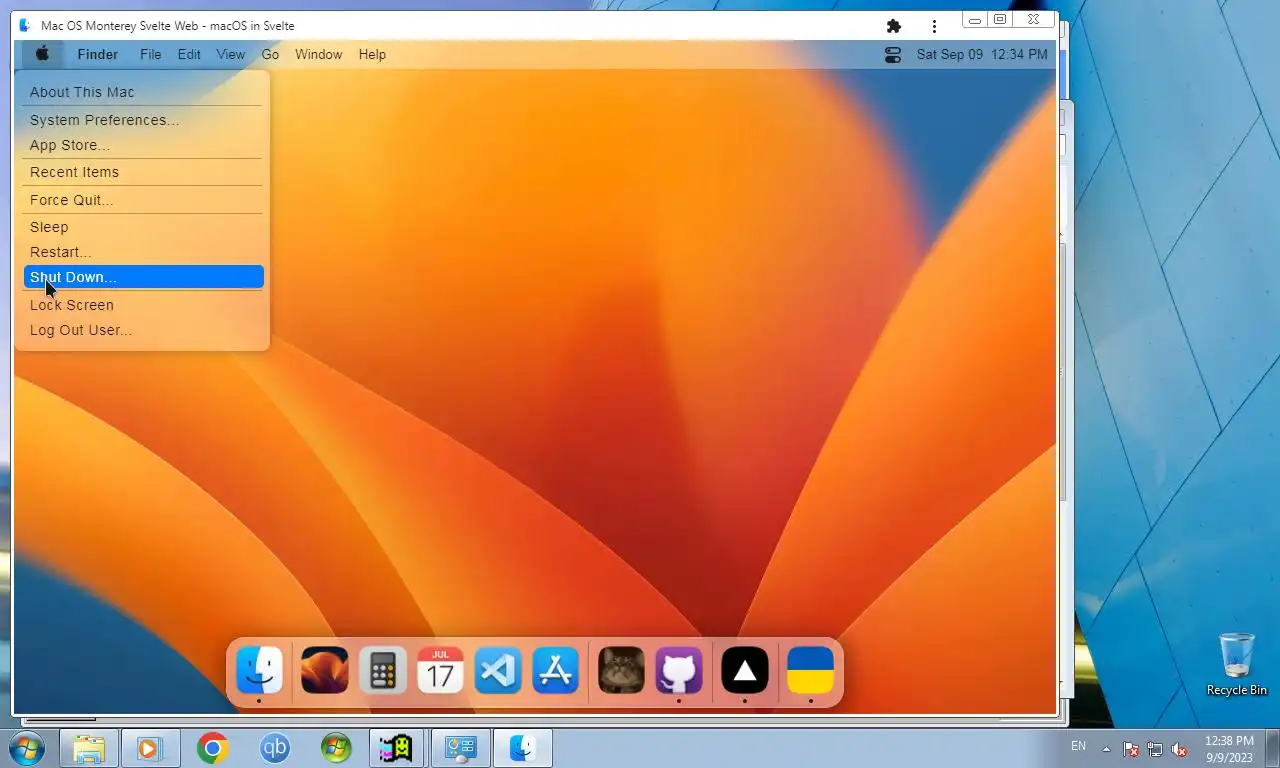Open the Finder icon in the dock

[x=260, y=670]
